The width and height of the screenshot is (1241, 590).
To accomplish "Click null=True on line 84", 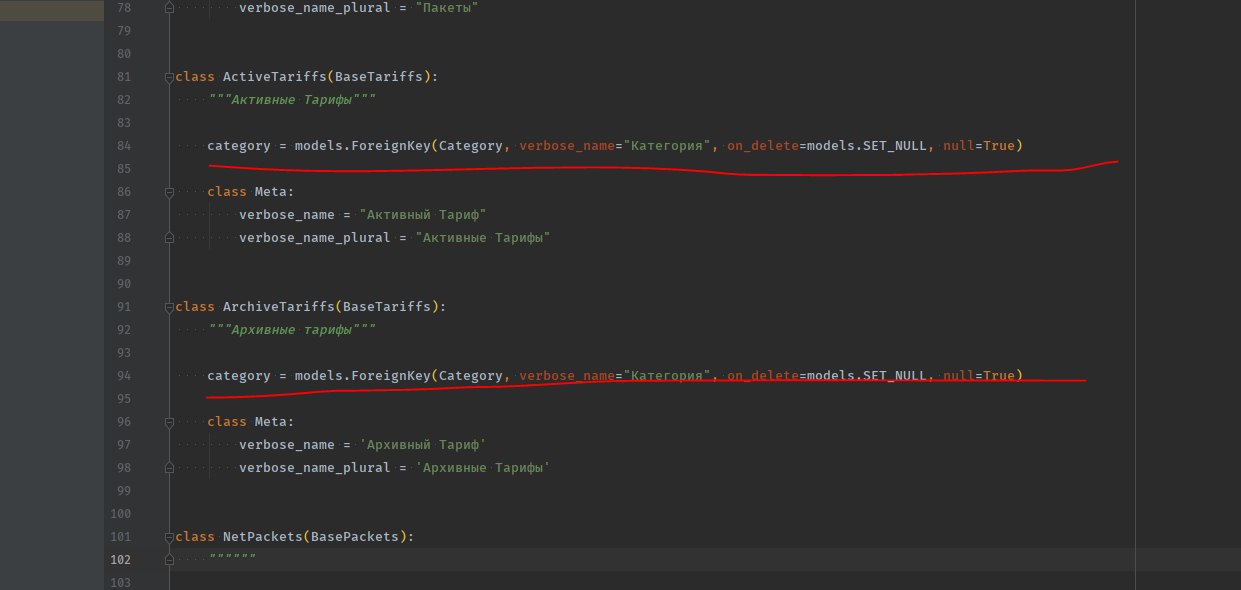I will click(x=979, y=146).
